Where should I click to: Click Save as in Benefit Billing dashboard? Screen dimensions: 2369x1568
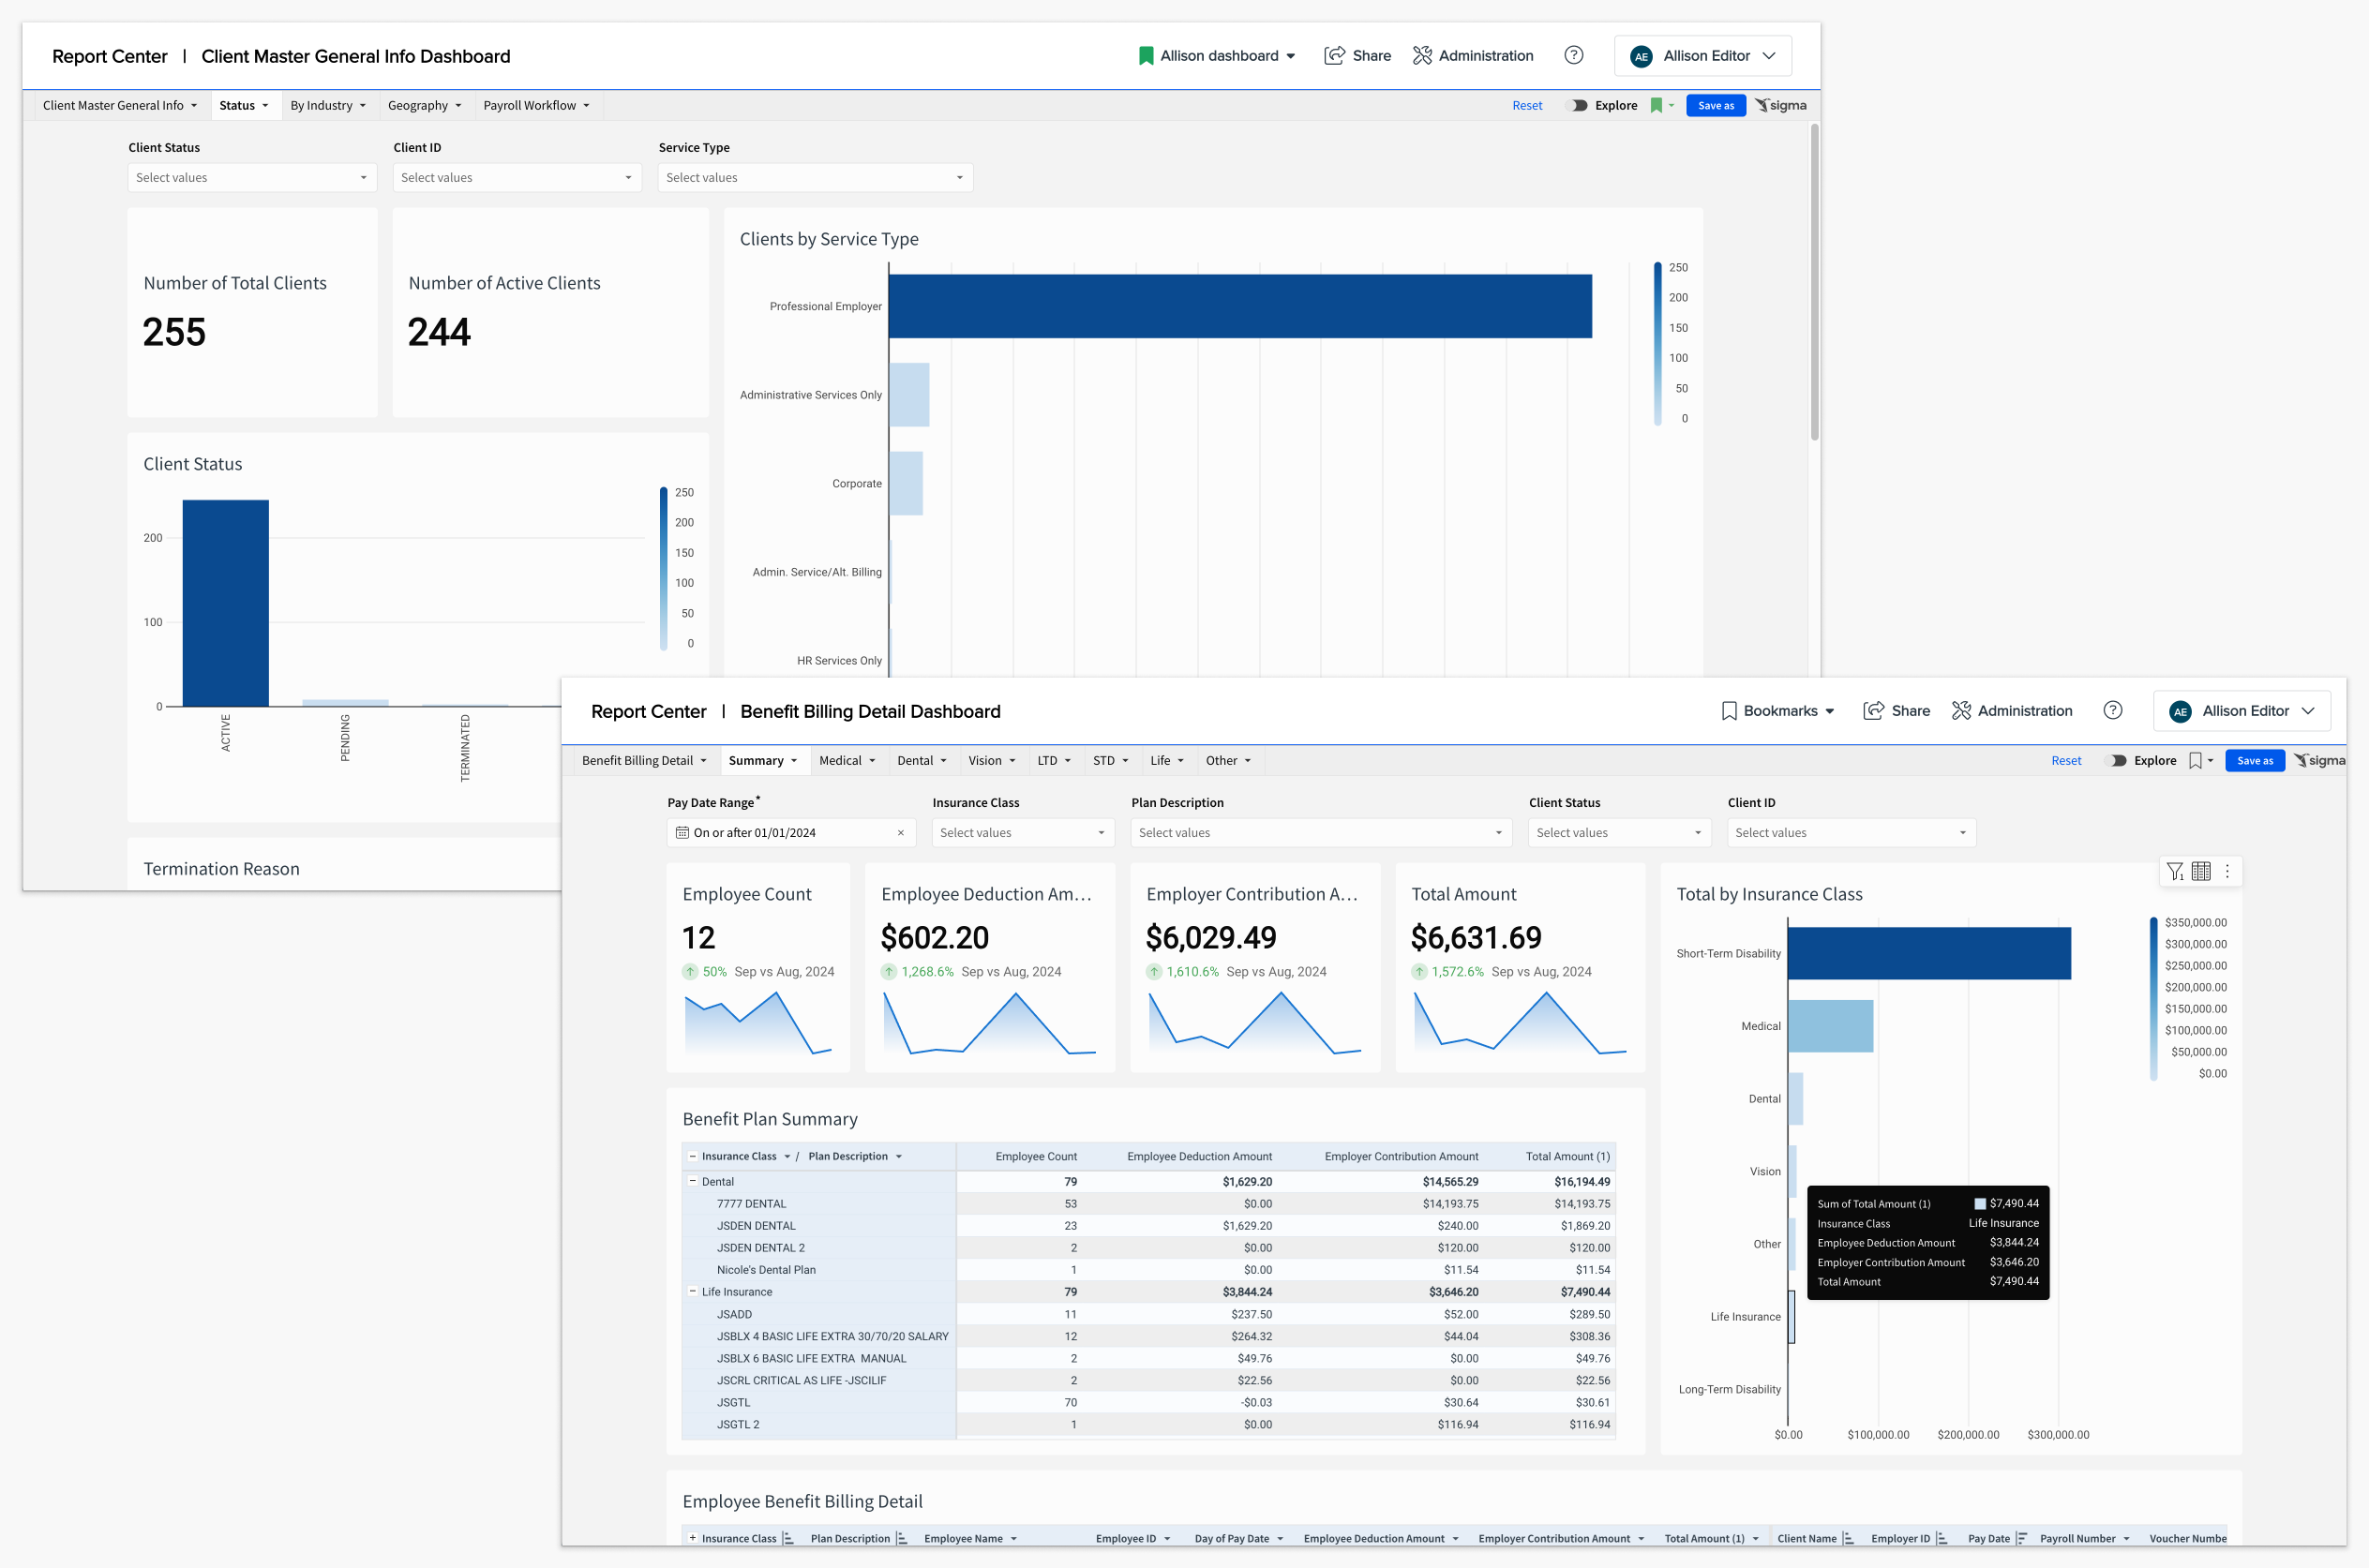click(x=2254, y=760)
